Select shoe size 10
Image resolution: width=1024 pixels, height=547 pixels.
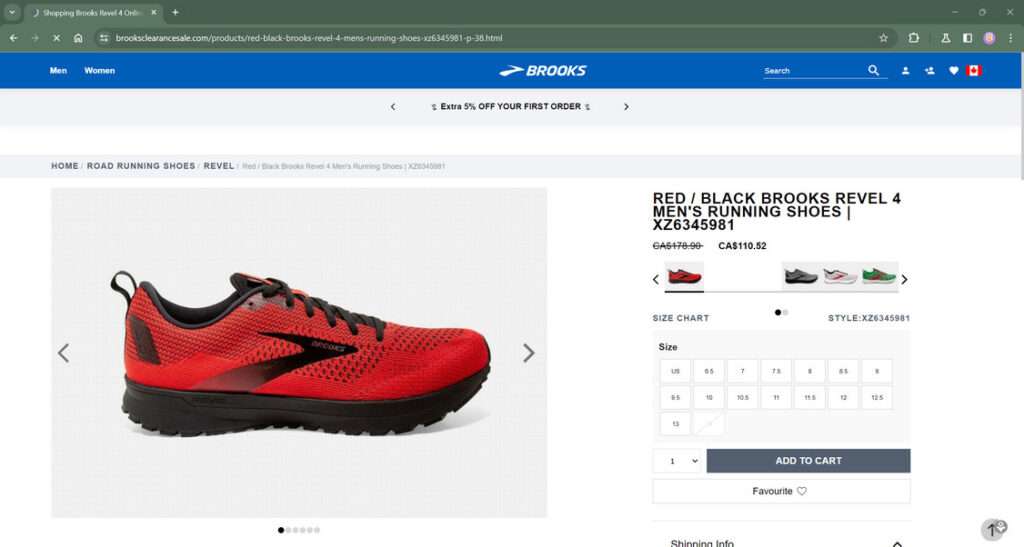coord(709,397)
